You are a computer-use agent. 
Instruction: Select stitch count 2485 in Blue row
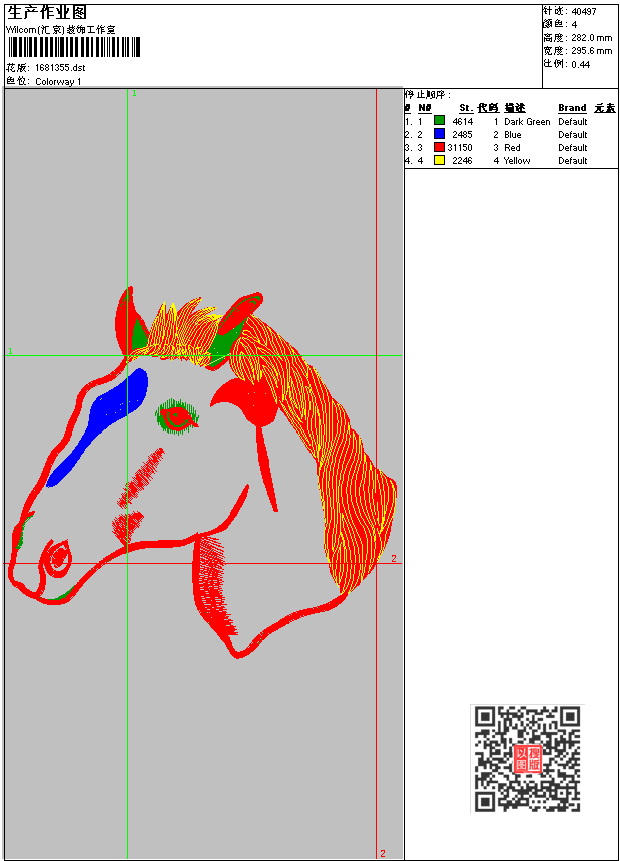[x=462, y=135]
